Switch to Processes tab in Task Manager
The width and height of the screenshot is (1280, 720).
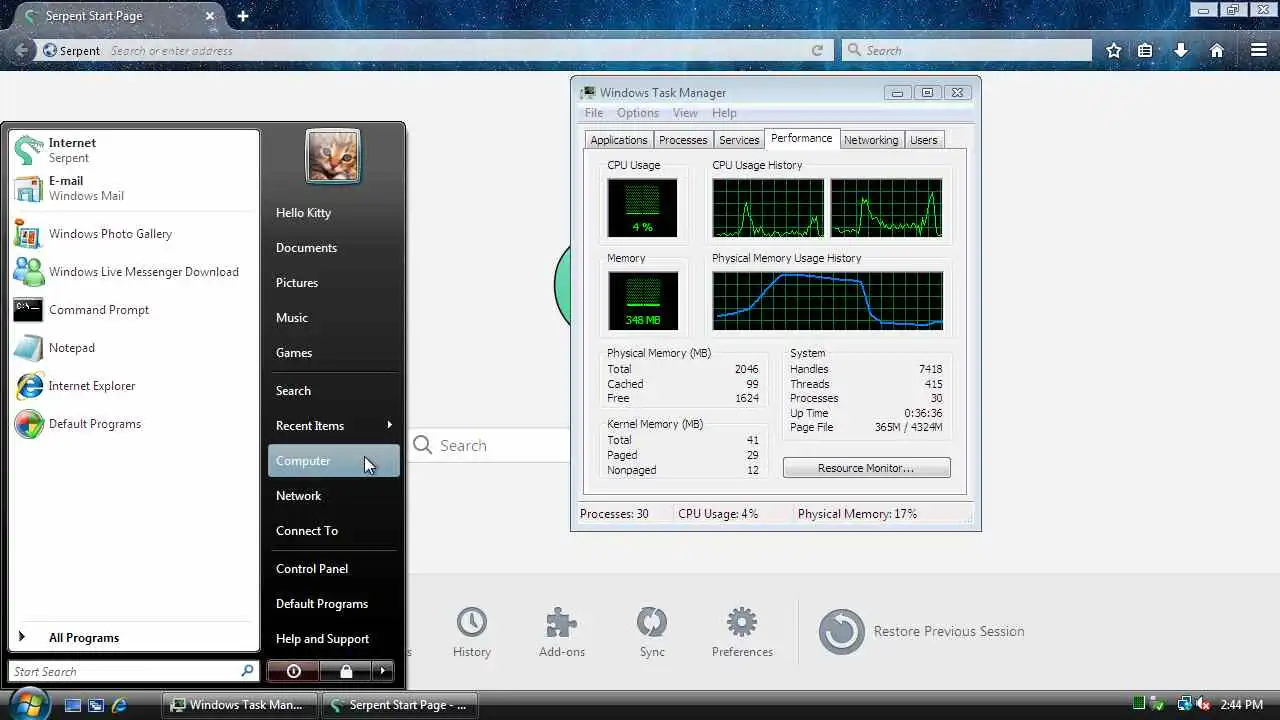tap(683, 140)
